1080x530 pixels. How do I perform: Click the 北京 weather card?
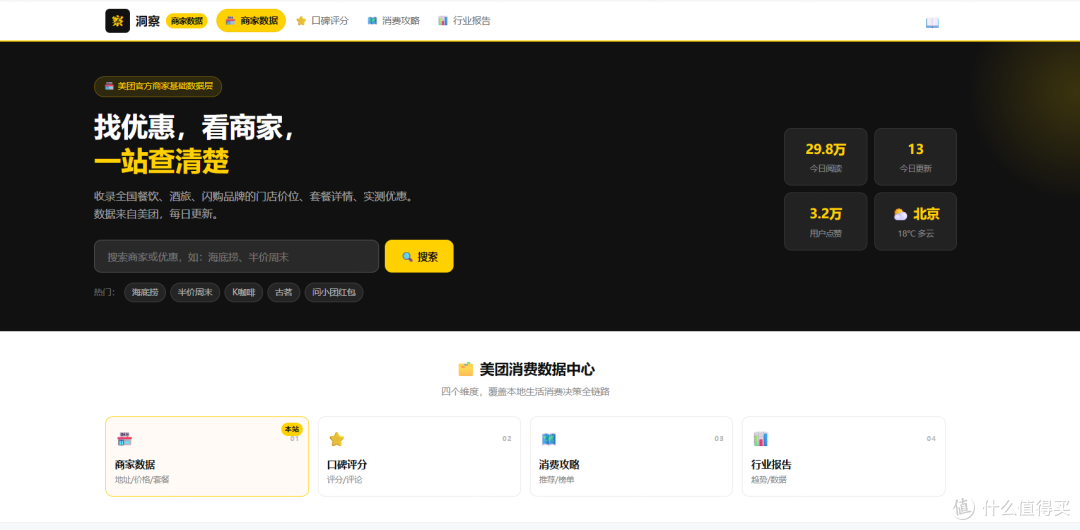click(x=915, y=221)
